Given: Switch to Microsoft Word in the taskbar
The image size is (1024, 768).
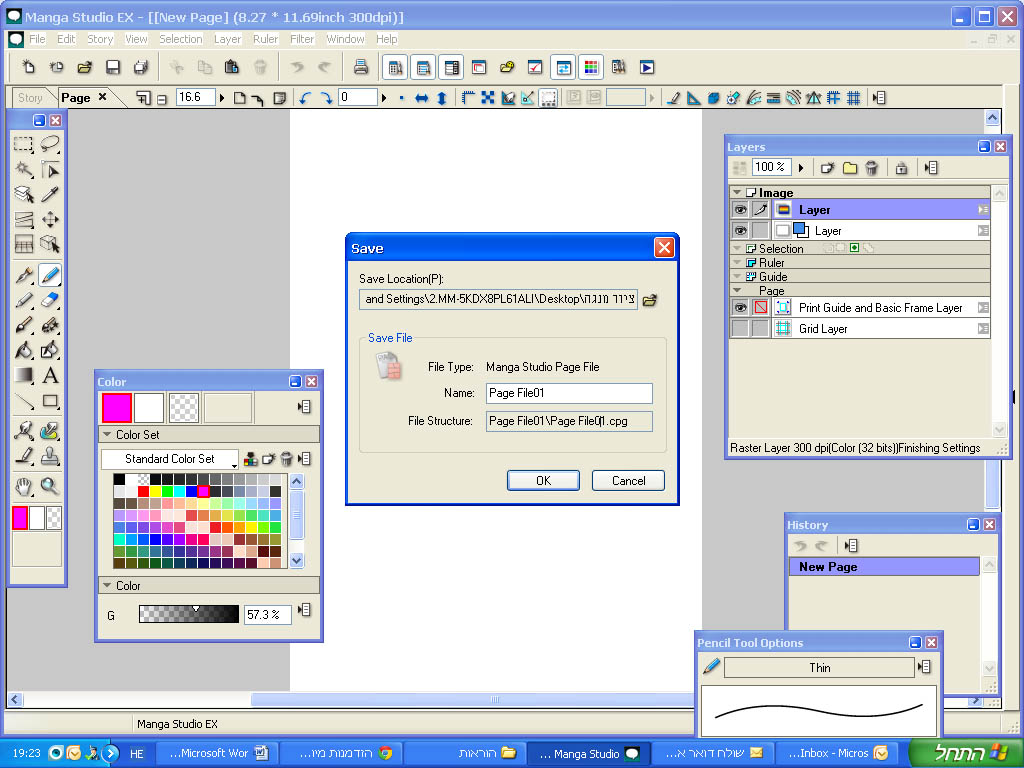Looking at the screenshot, I should (x=217, y=754).
